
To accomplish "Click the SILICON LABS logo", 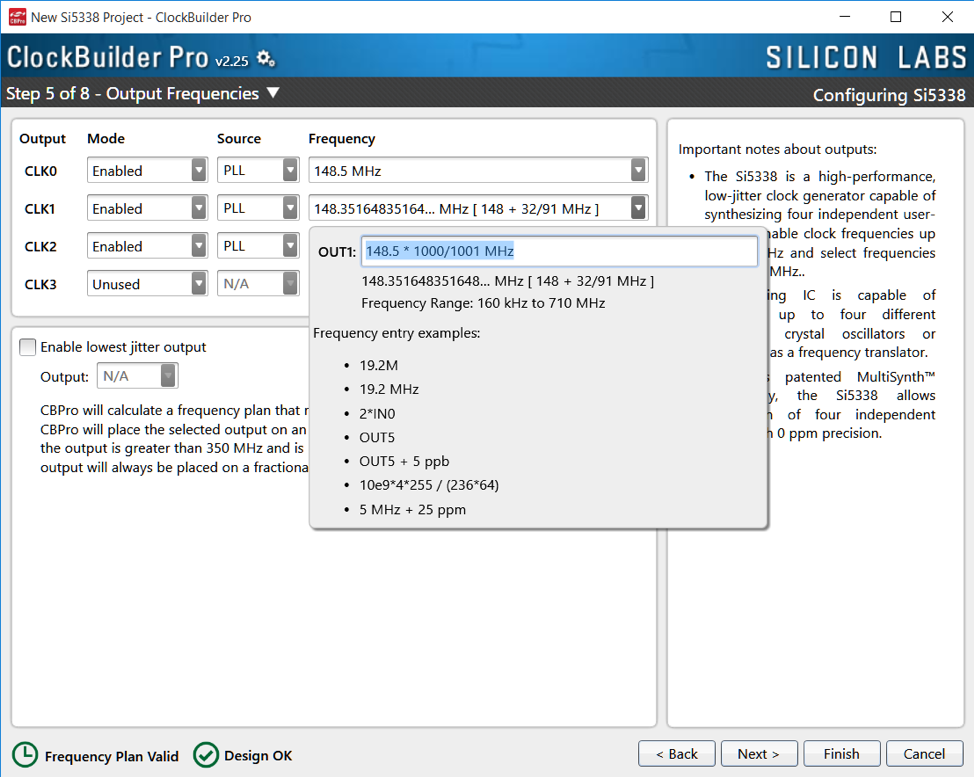I will (866, 58).
